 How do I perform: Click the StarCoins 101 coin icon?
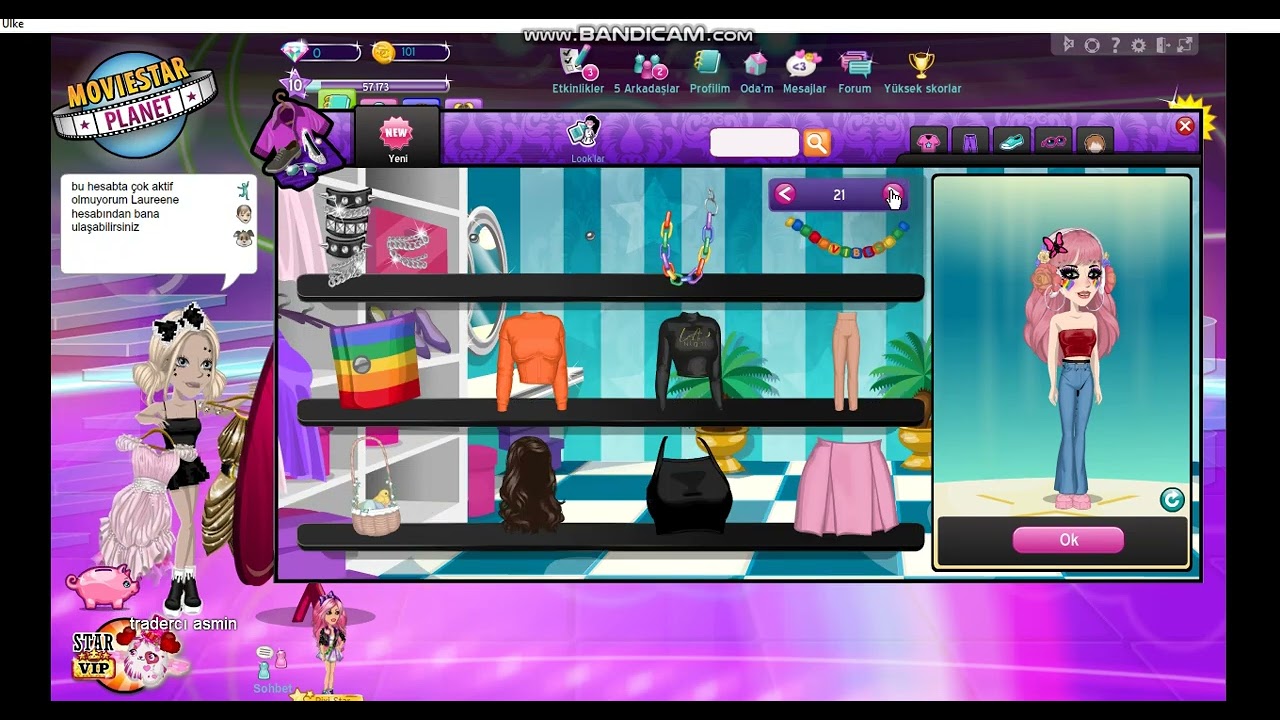[x=383, y=52]
